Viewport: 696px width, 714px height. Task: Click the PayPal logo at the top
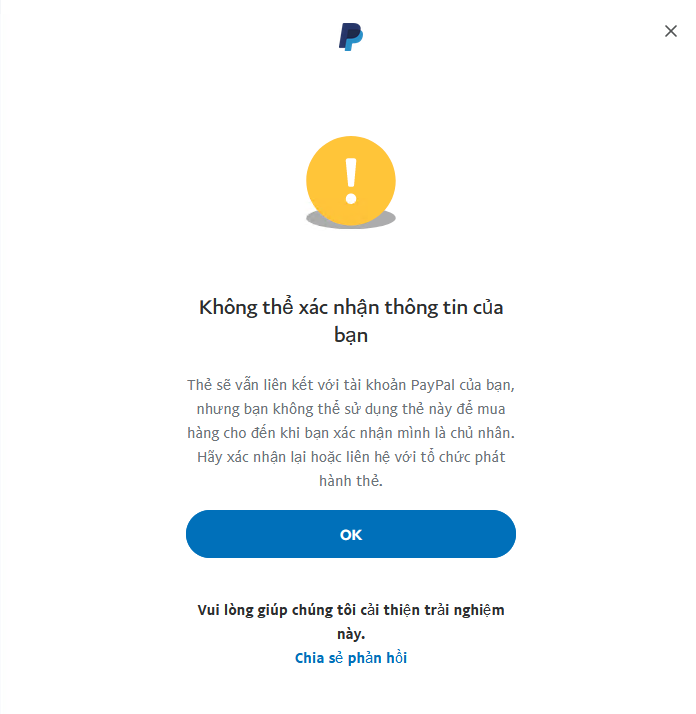(x=351, y=37)
